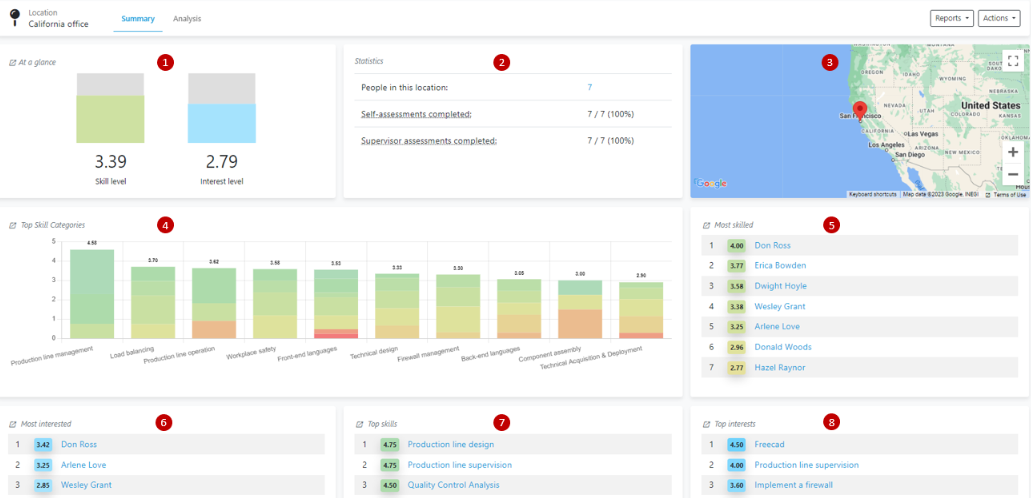Click the edit icon next to Top skills
Screen dimensions: 1031x498
click(359, 424)
